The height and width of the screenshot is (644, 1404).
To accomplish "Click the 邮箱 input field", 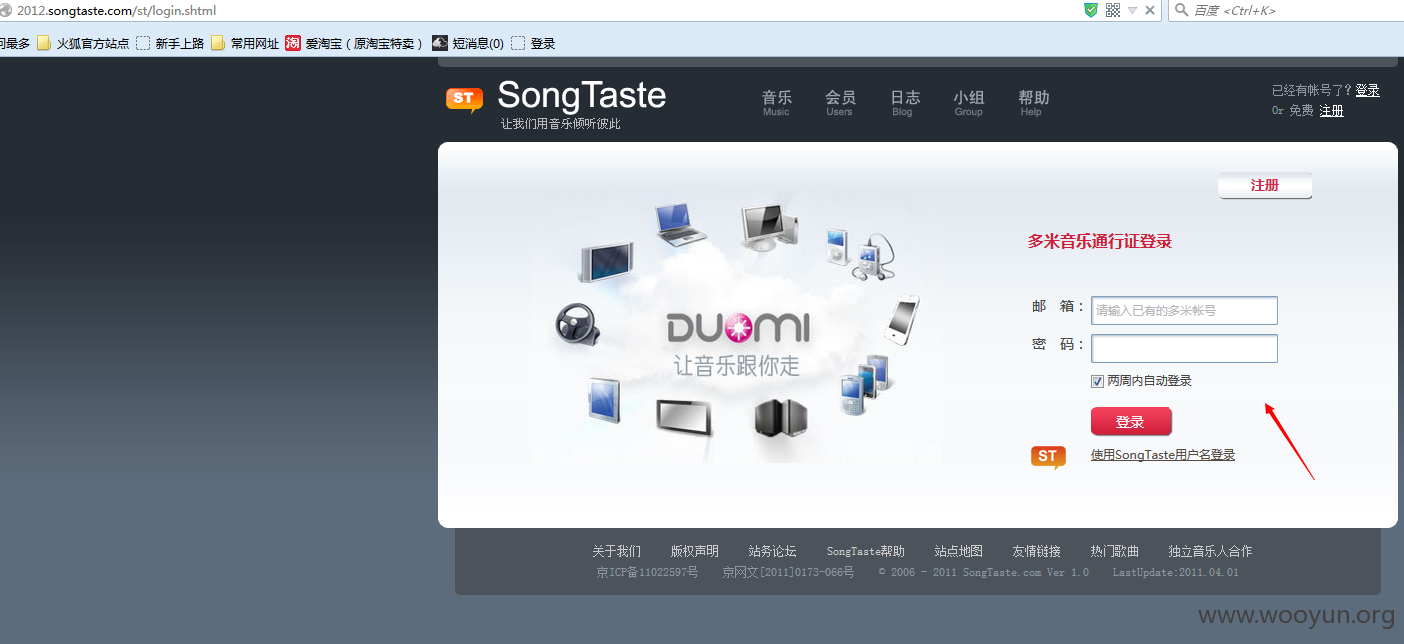I will tap(1184, 310).
